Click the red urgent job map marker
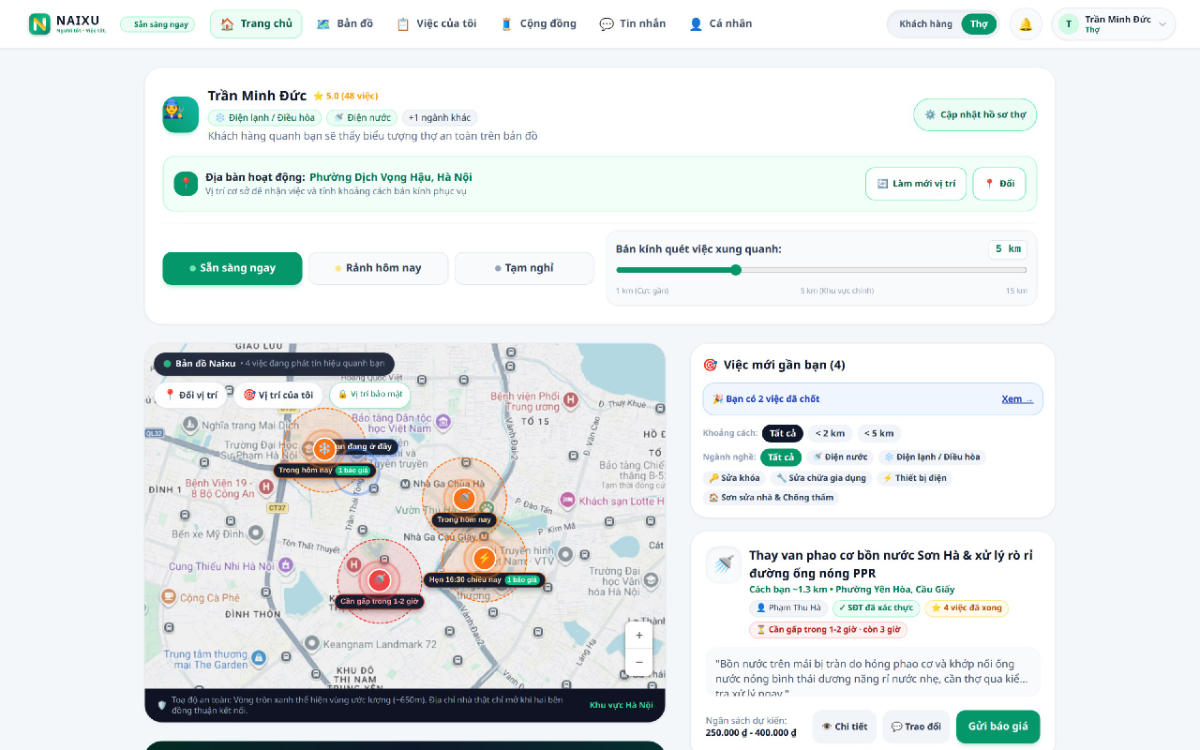1200x750 pixels. 379,580
